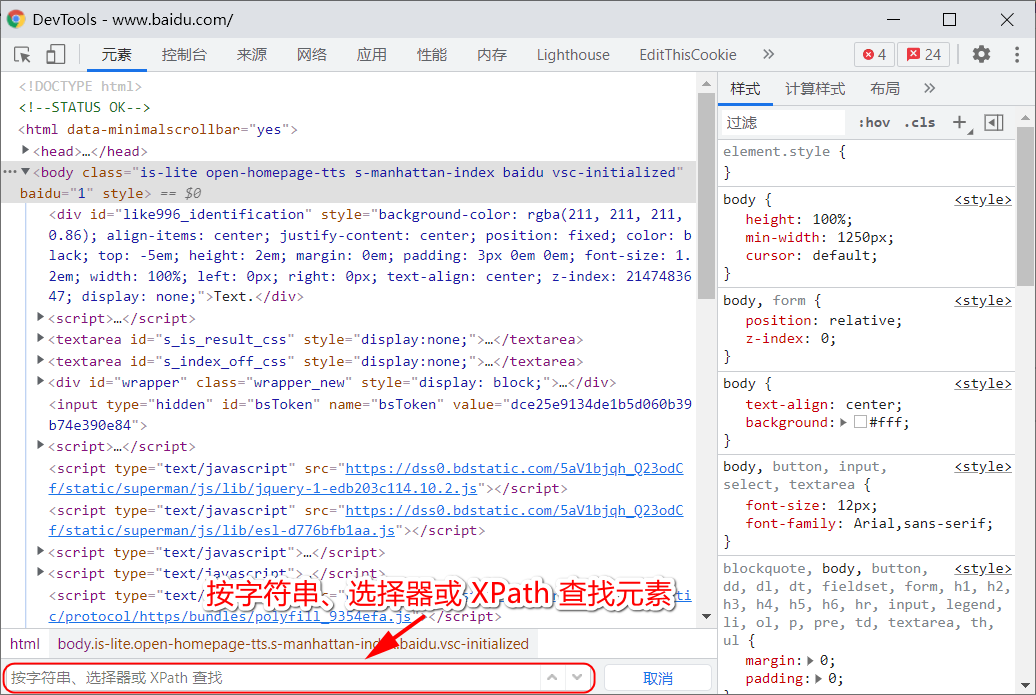This screenshot has height=695, width=1036.
Task: Click the issues count badge 24
Action: pos(924,54)
